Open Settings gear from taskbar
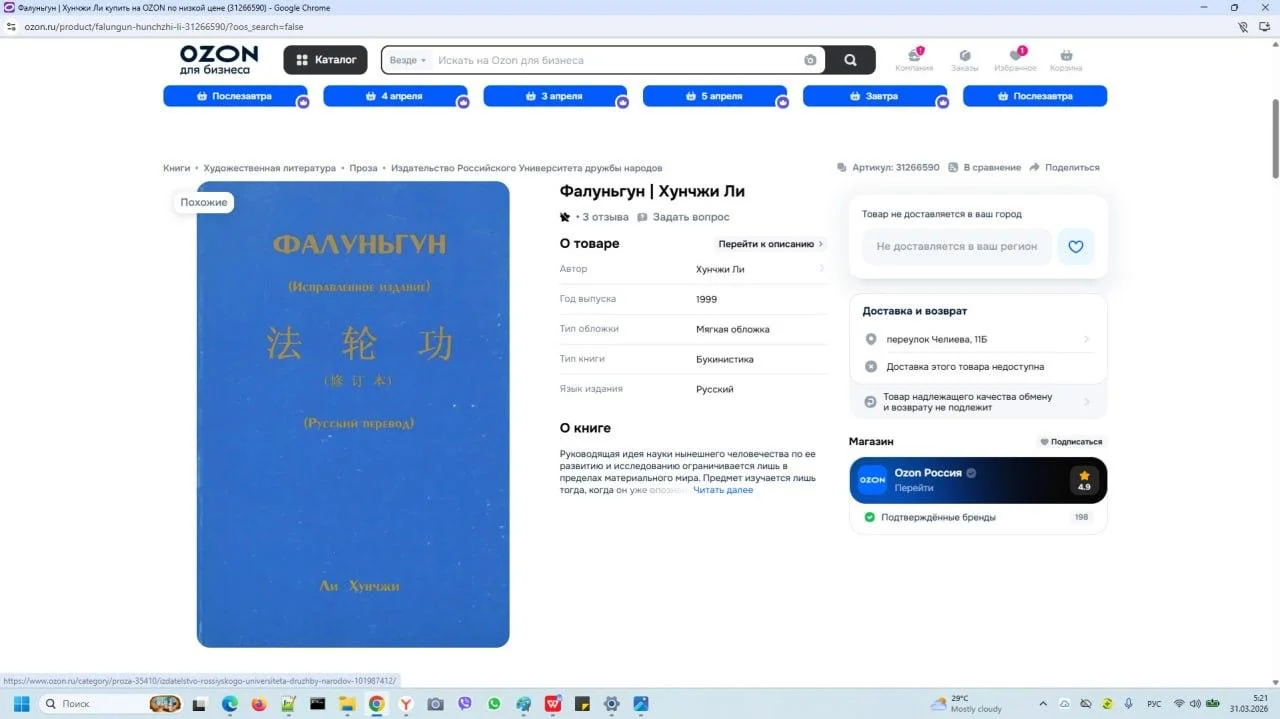The height and width of the screenshot is (719, 1280). pyautogui.click(x=611, y=704)
